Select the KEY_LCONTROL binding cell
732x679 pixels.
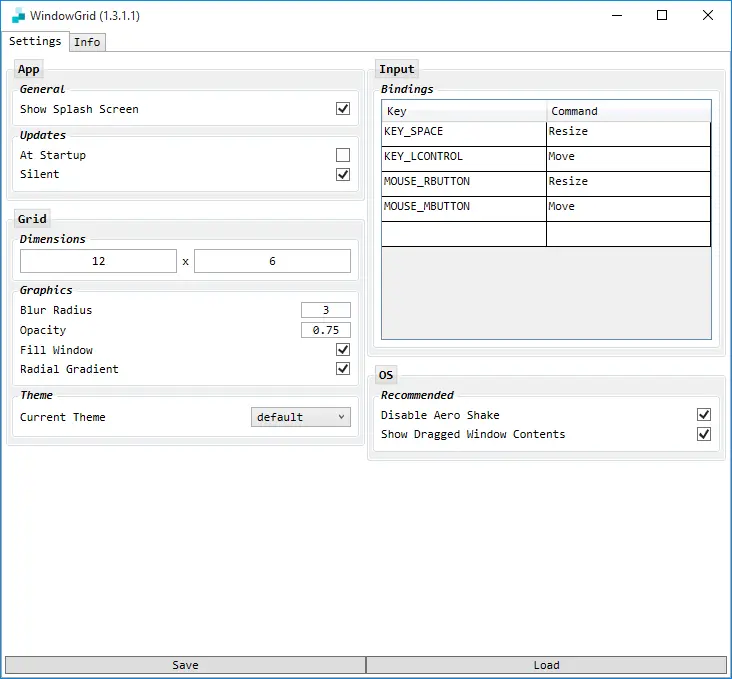464,159
